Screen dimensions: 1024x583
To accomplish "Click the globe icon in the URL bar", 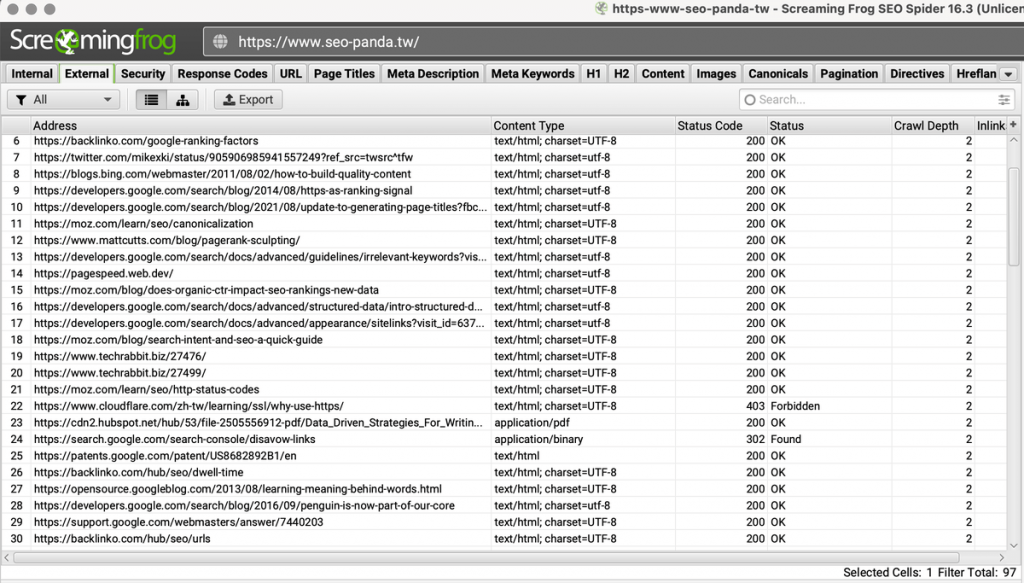I will pos(220,42).
